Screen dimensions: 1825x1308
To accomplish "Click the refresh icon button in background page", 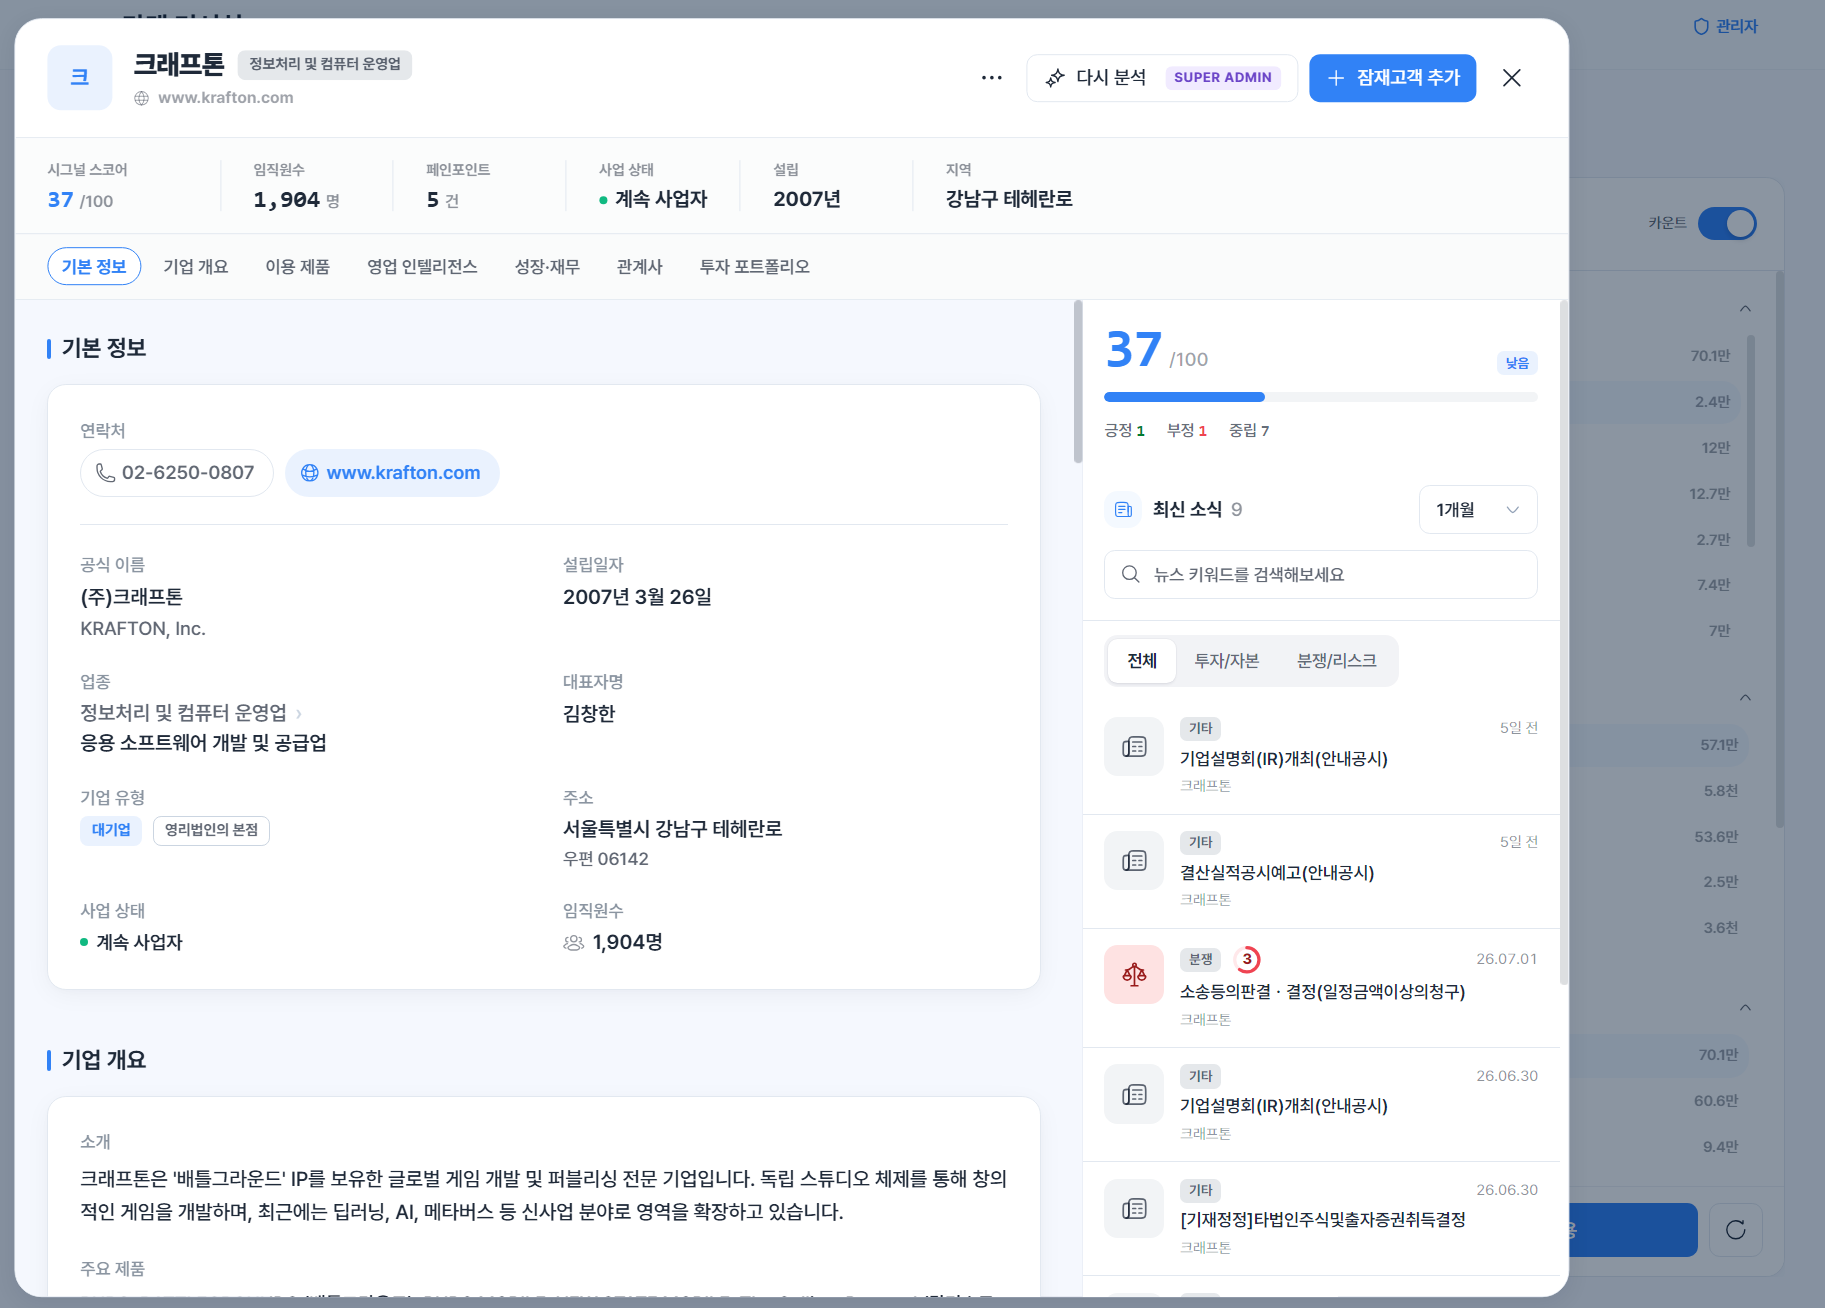I will tap(1736, 1230).
